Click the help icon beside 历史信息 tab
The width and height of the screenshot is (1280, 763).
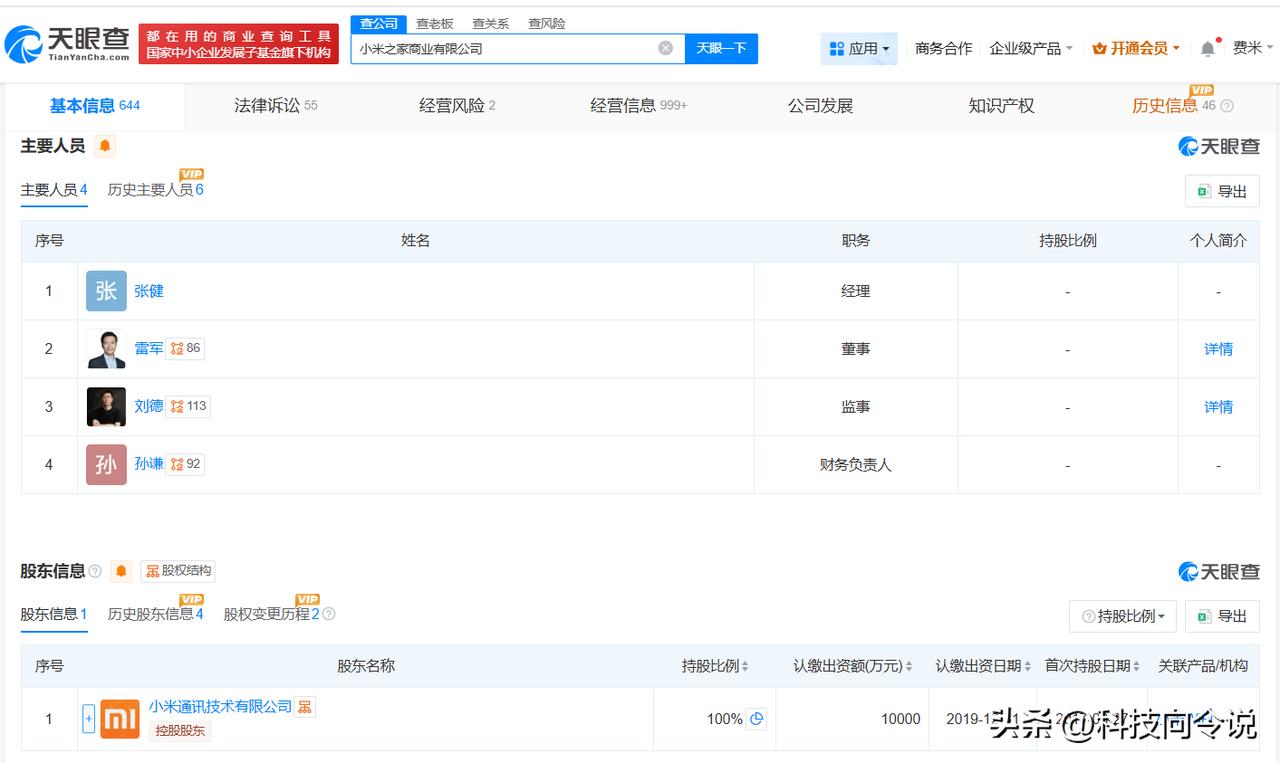[x=1227, y=106]
